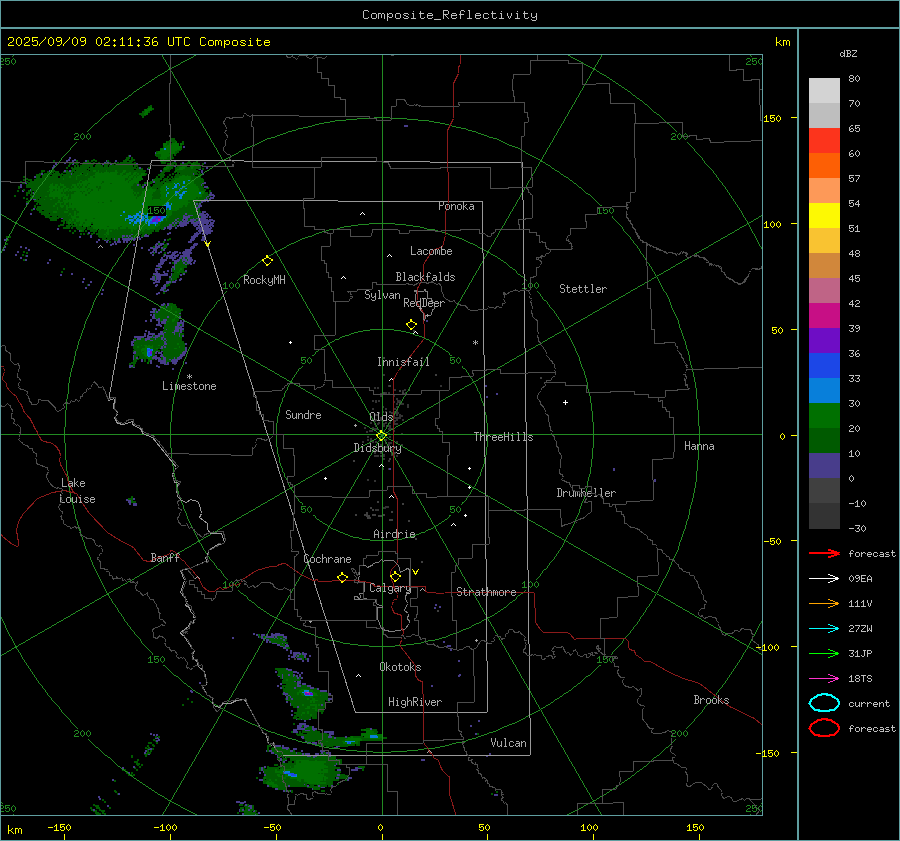900x841 pixels.
Task: Select the light gray 70–80 dBZ swatch
Action: (x=824, y=91)
